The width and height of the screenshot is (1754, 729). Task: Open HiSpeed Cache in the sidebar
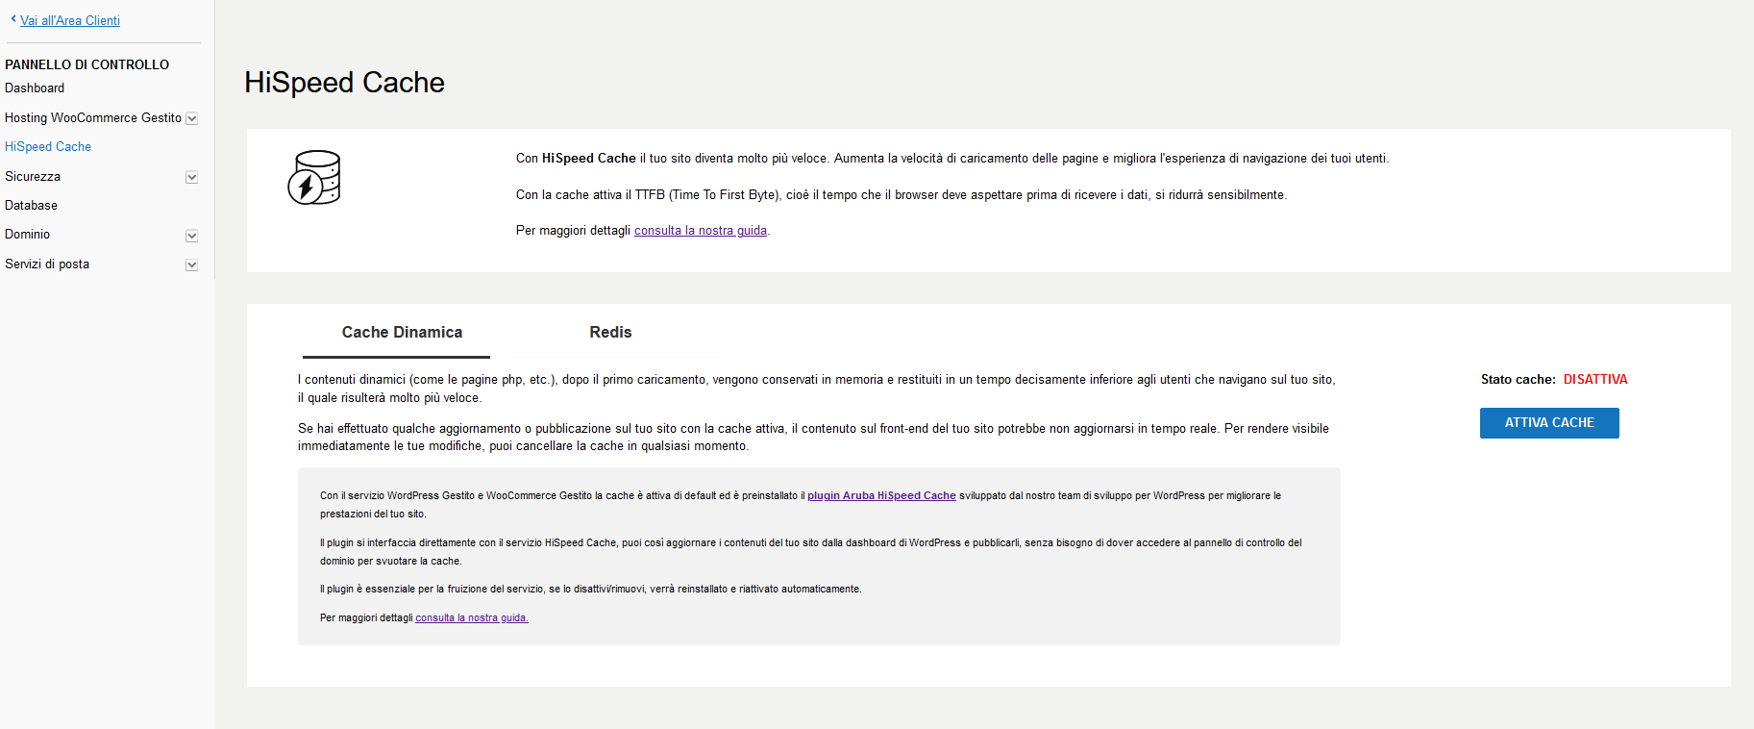click(48, 147)
